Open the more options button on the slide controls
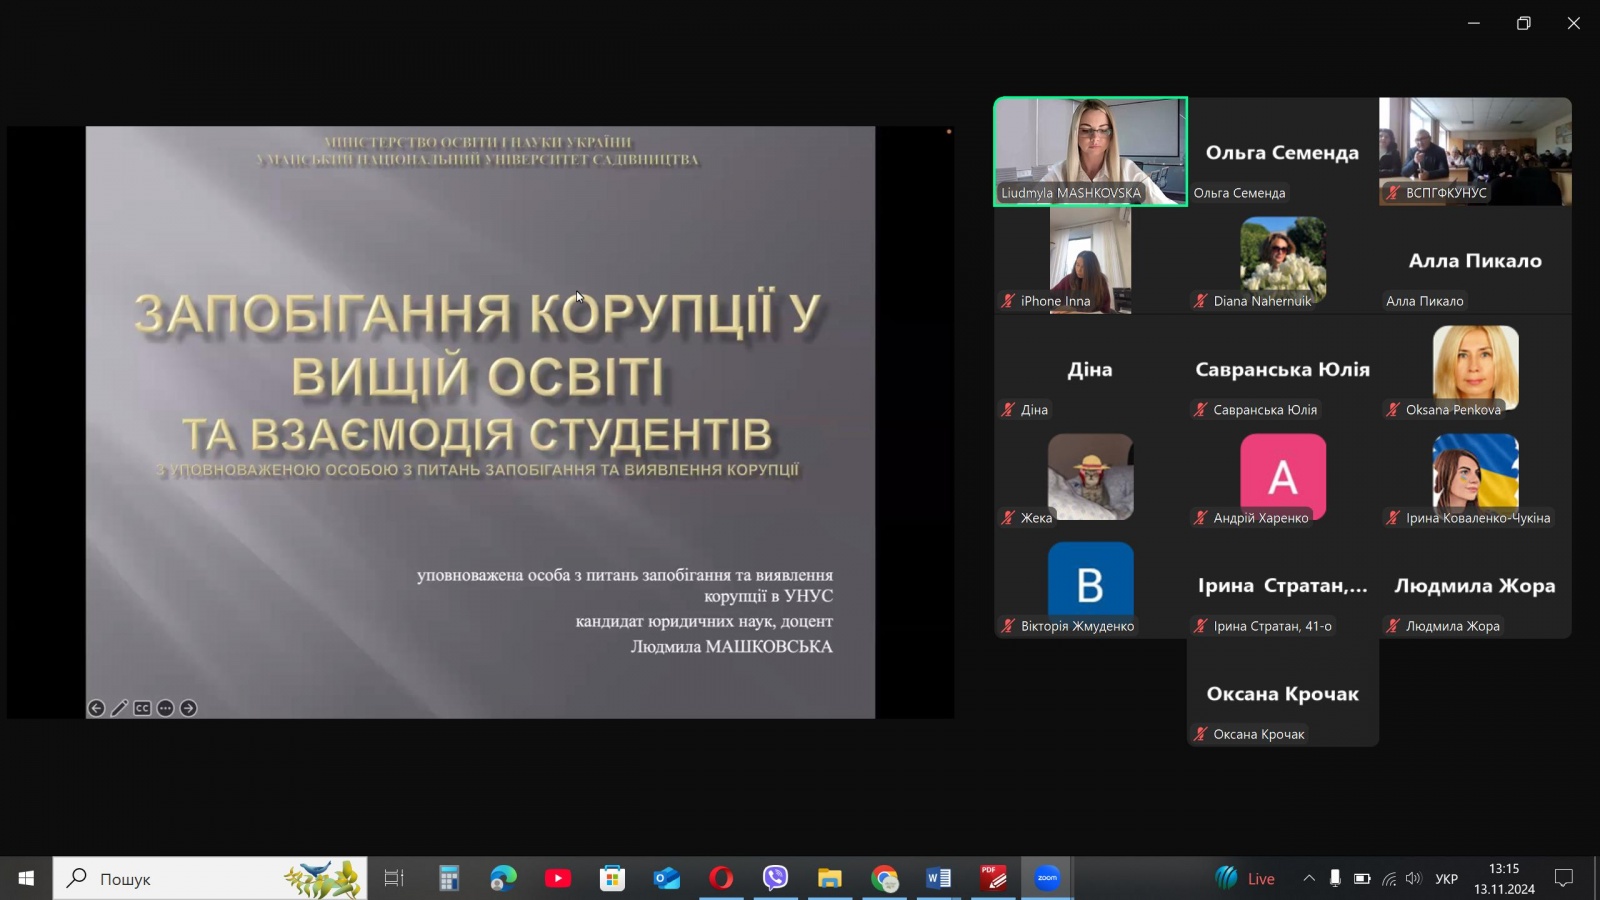 pos(165,708)
